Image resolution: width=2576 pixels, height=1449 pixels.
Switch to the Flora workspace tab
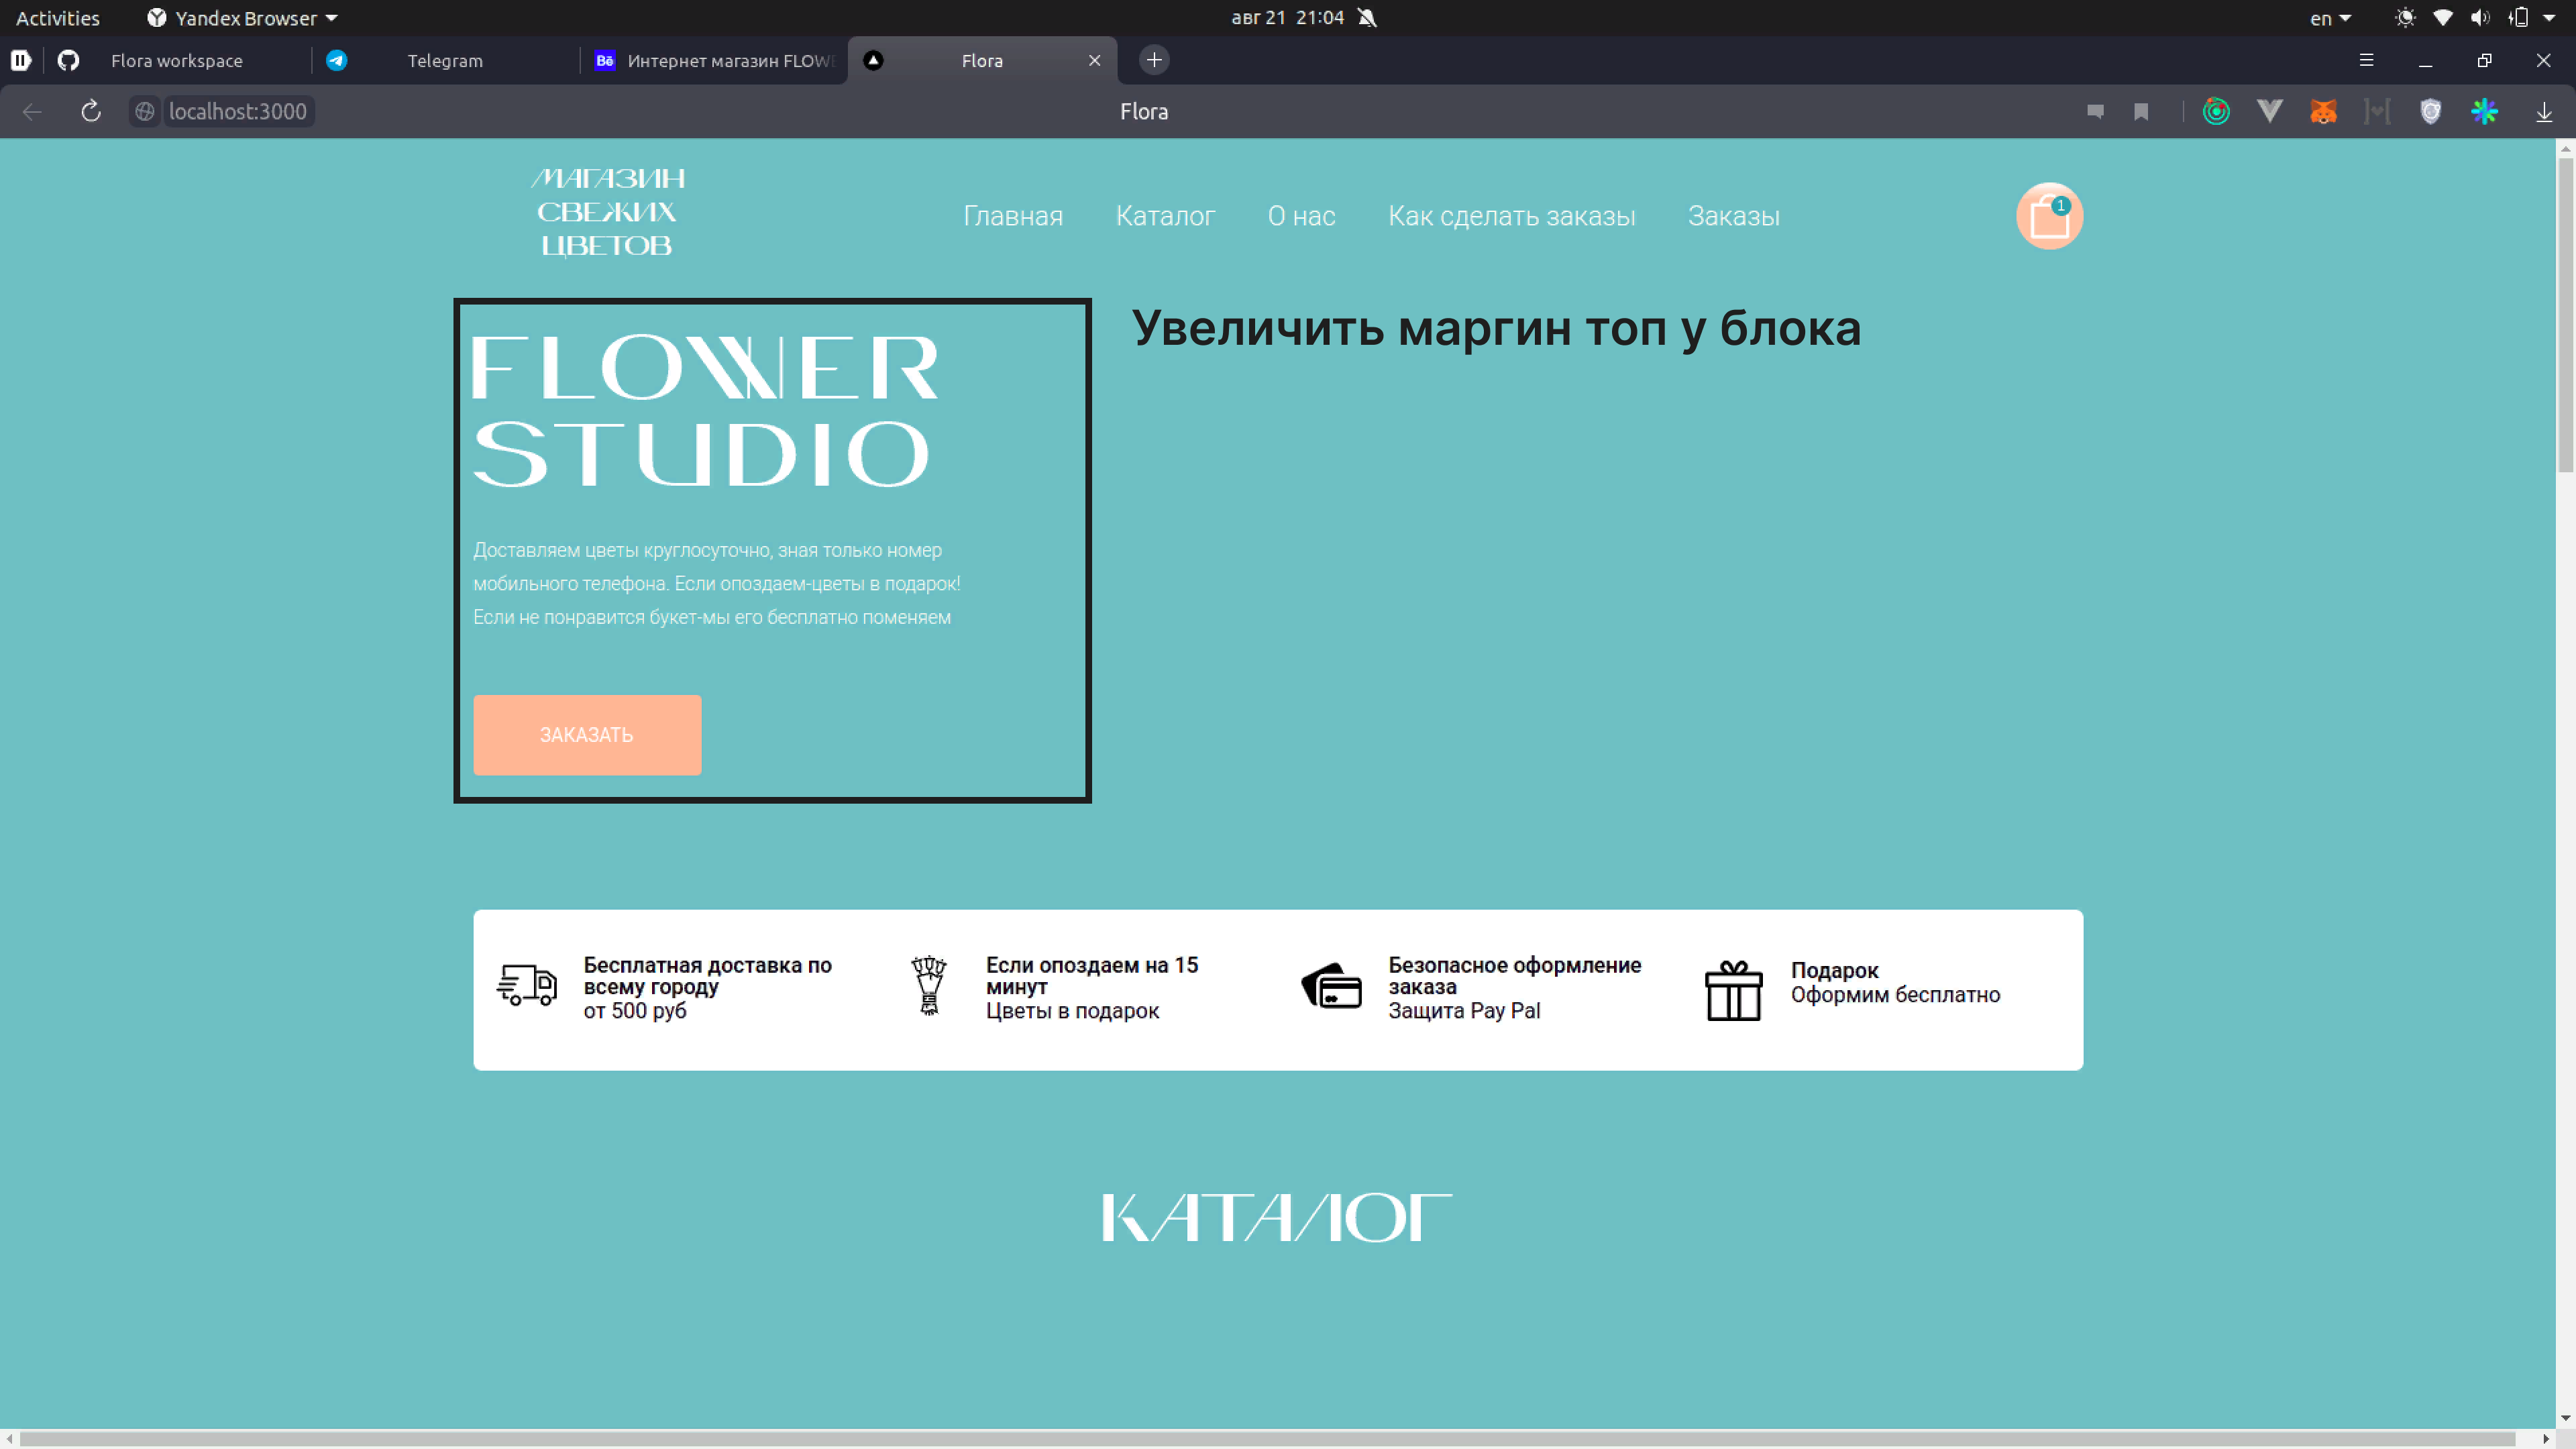(176, 60)
